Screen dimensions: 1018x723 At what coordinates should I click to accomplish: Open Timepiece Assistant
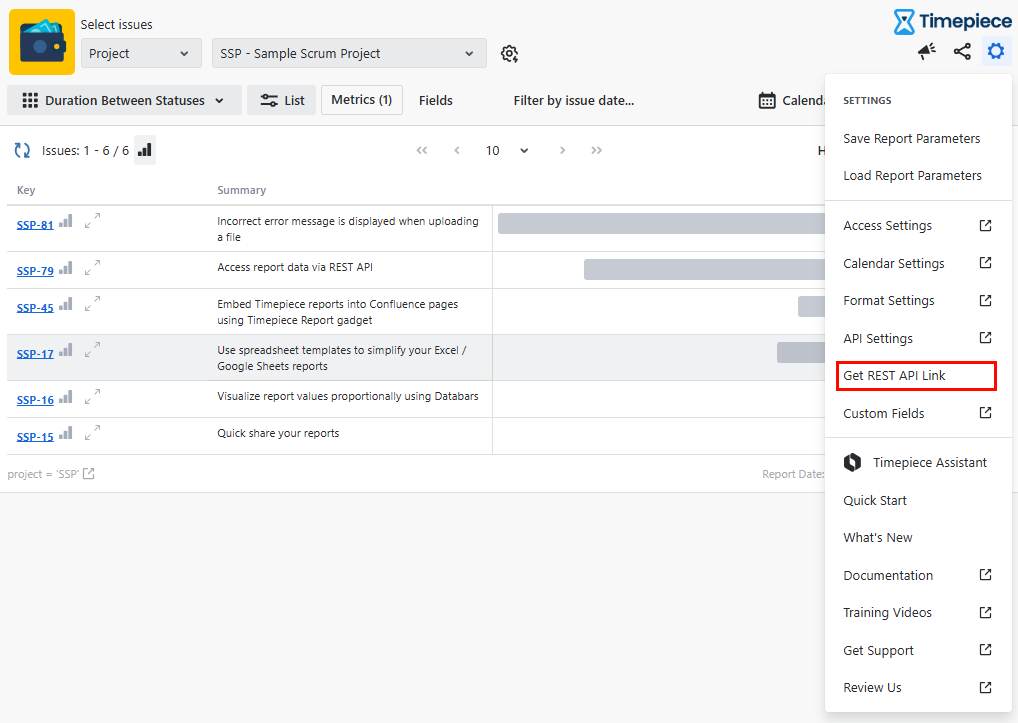(x=918, y=462)
